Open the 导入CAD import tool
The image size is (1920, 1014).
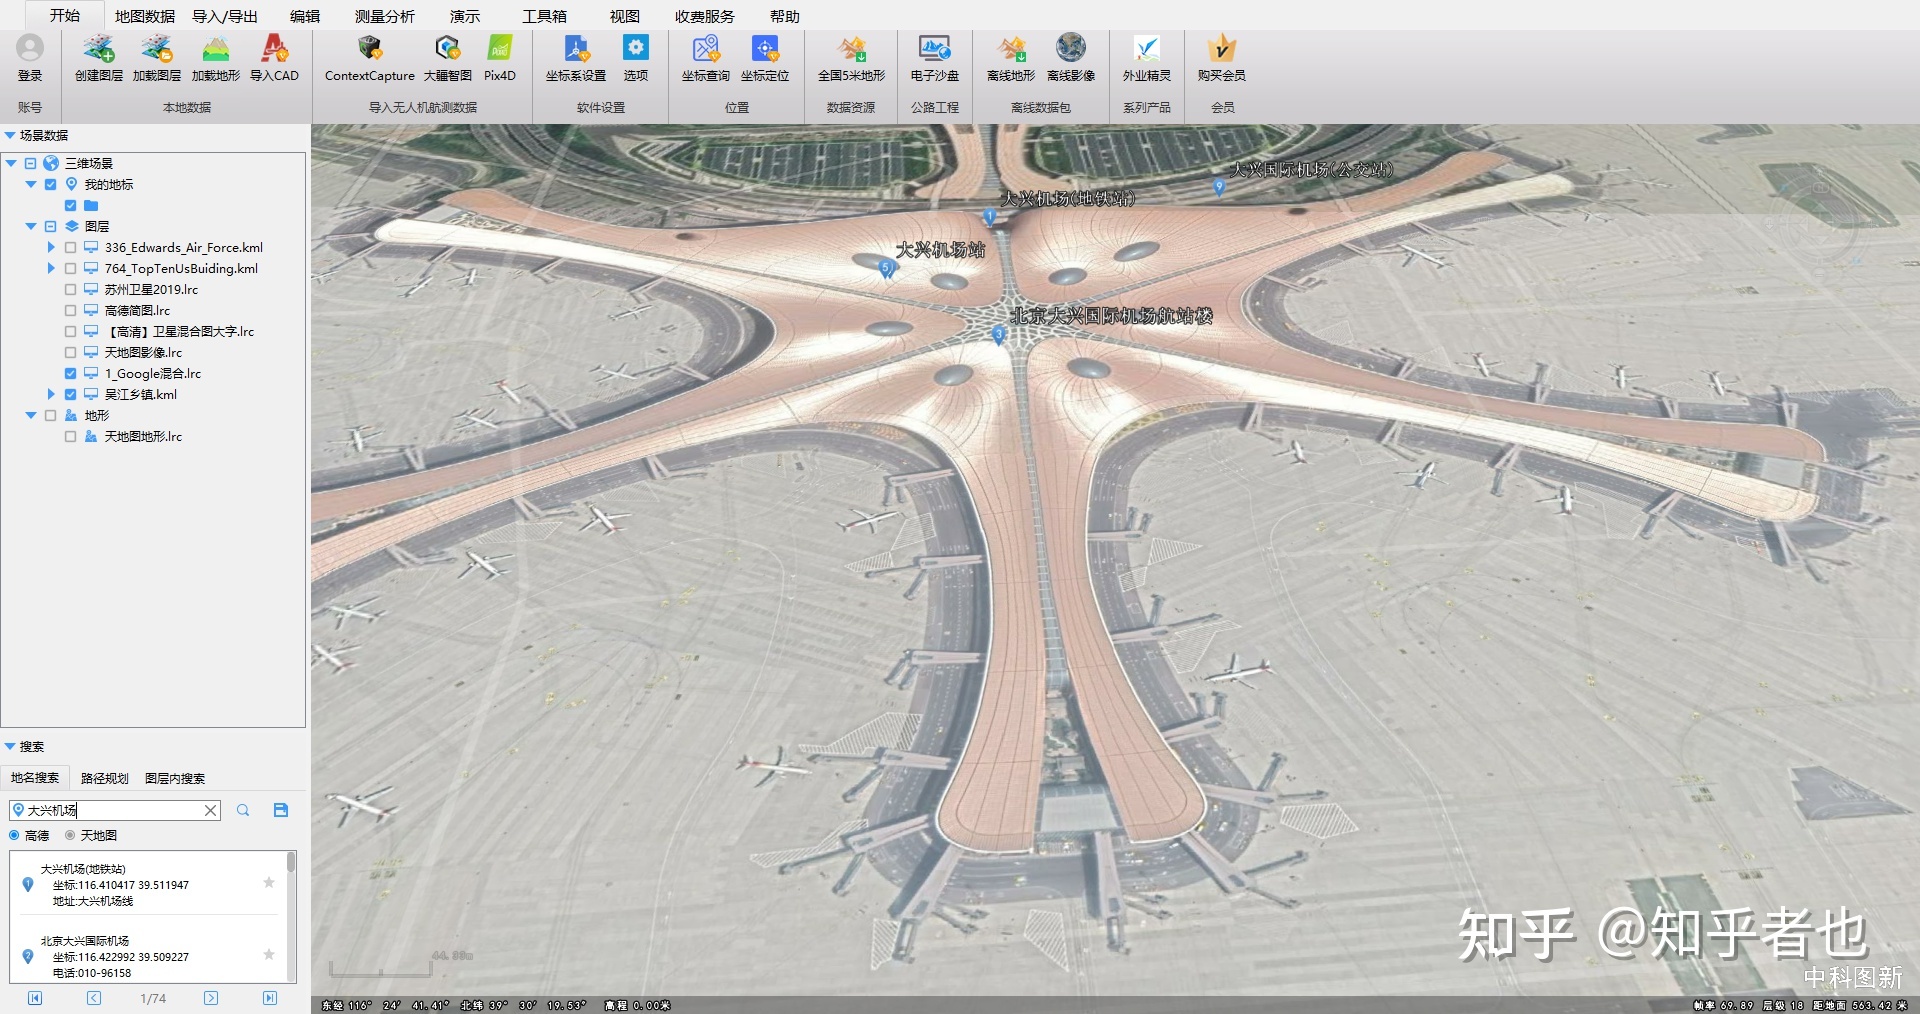(274, 50)
